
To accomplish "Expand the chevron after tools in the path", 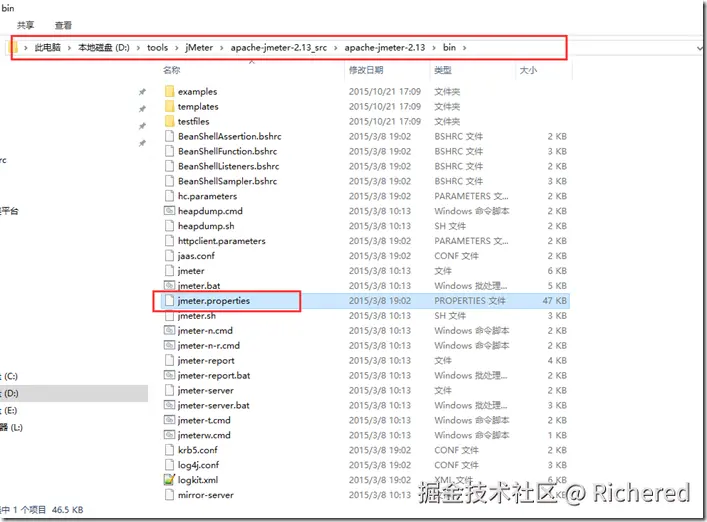I will point(176,48).
